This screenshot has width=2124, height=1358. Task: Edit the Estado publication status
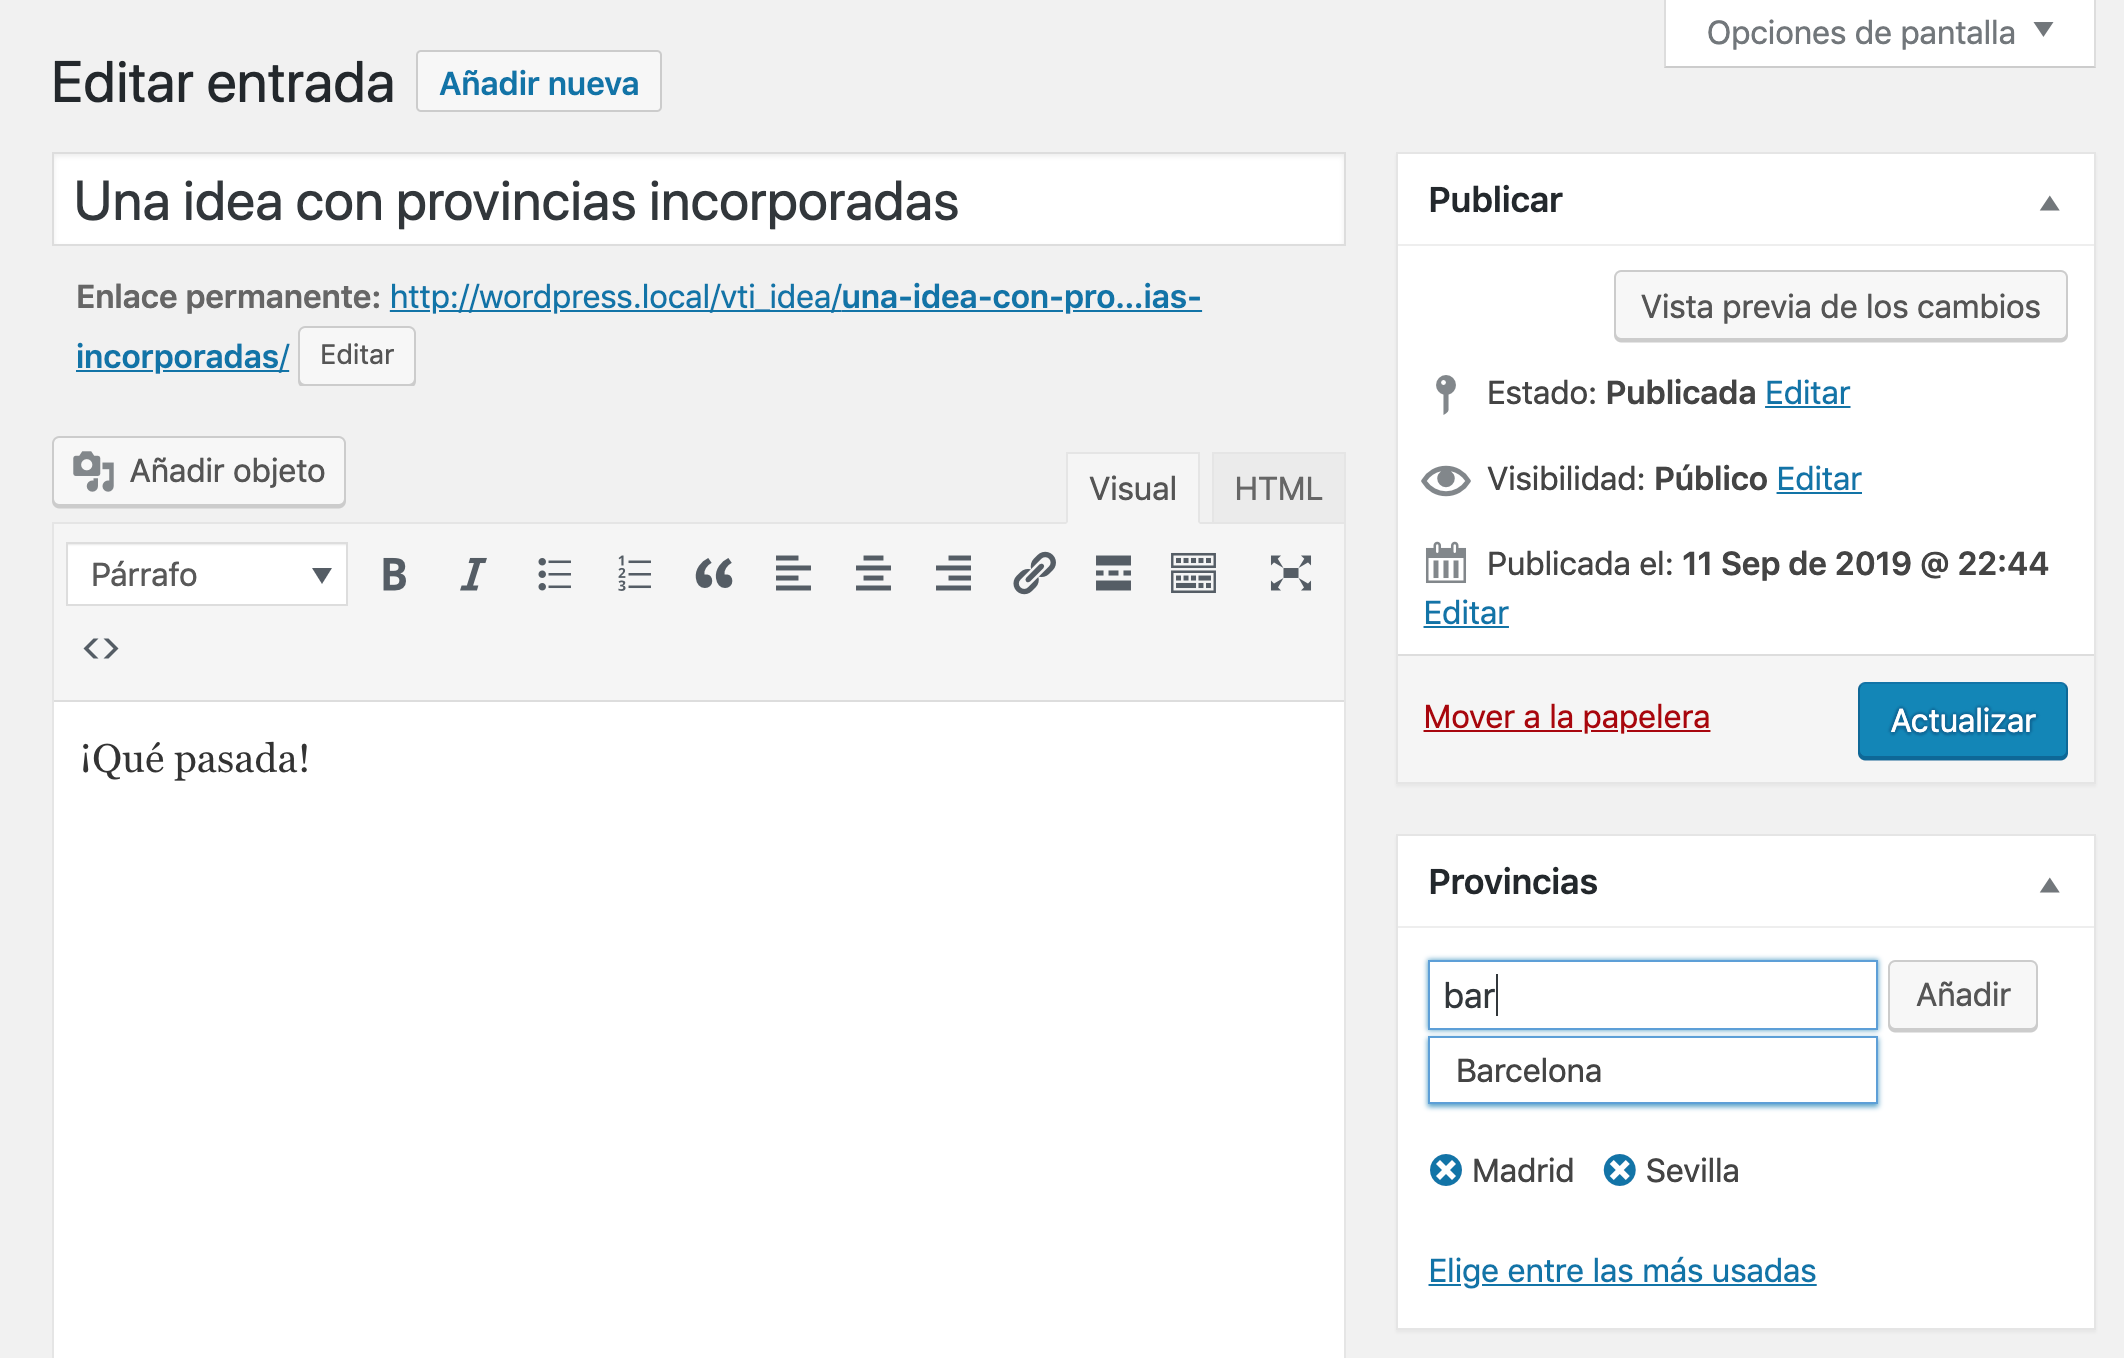pyautogui.click(x=1808, y=393)
